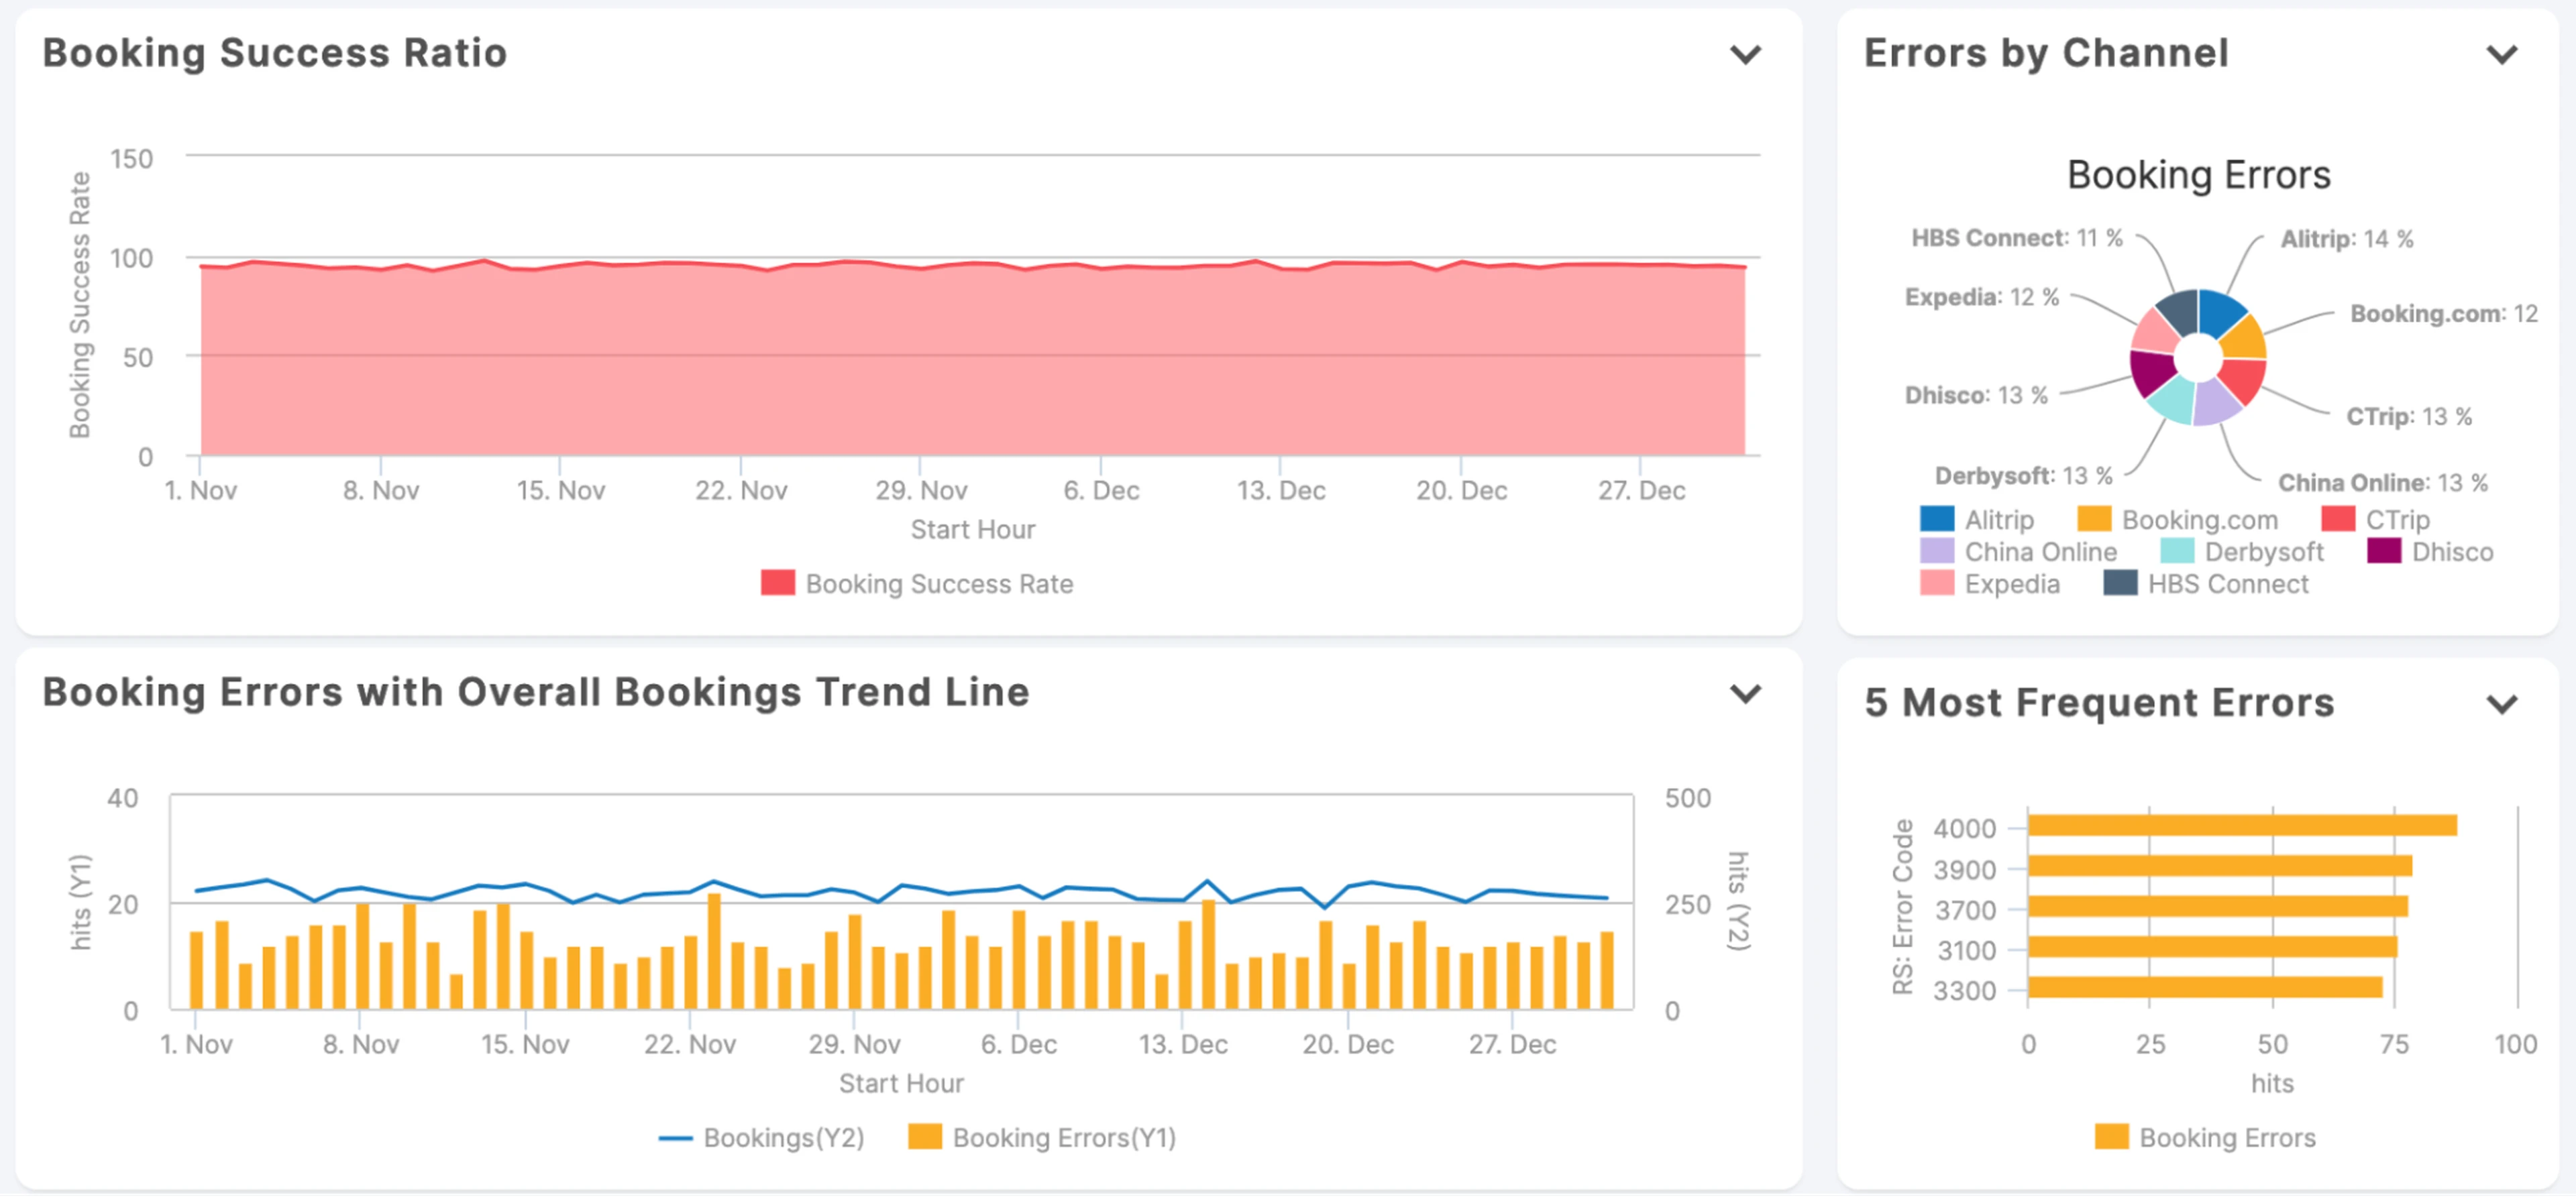Toggle the Booking Errors(Y1) legend item
Screen dimensions: 2576x1197
(x=1042, y=1138)
